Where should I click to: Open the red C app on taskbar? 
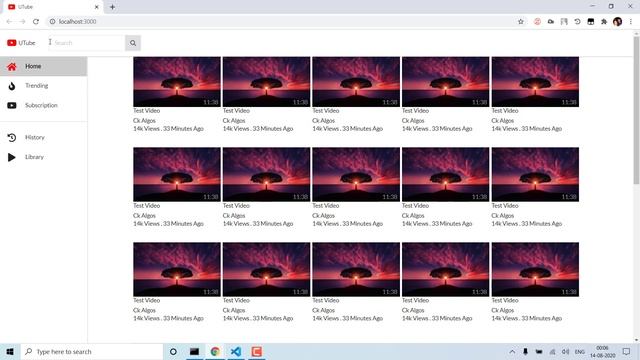click(257, 351)
